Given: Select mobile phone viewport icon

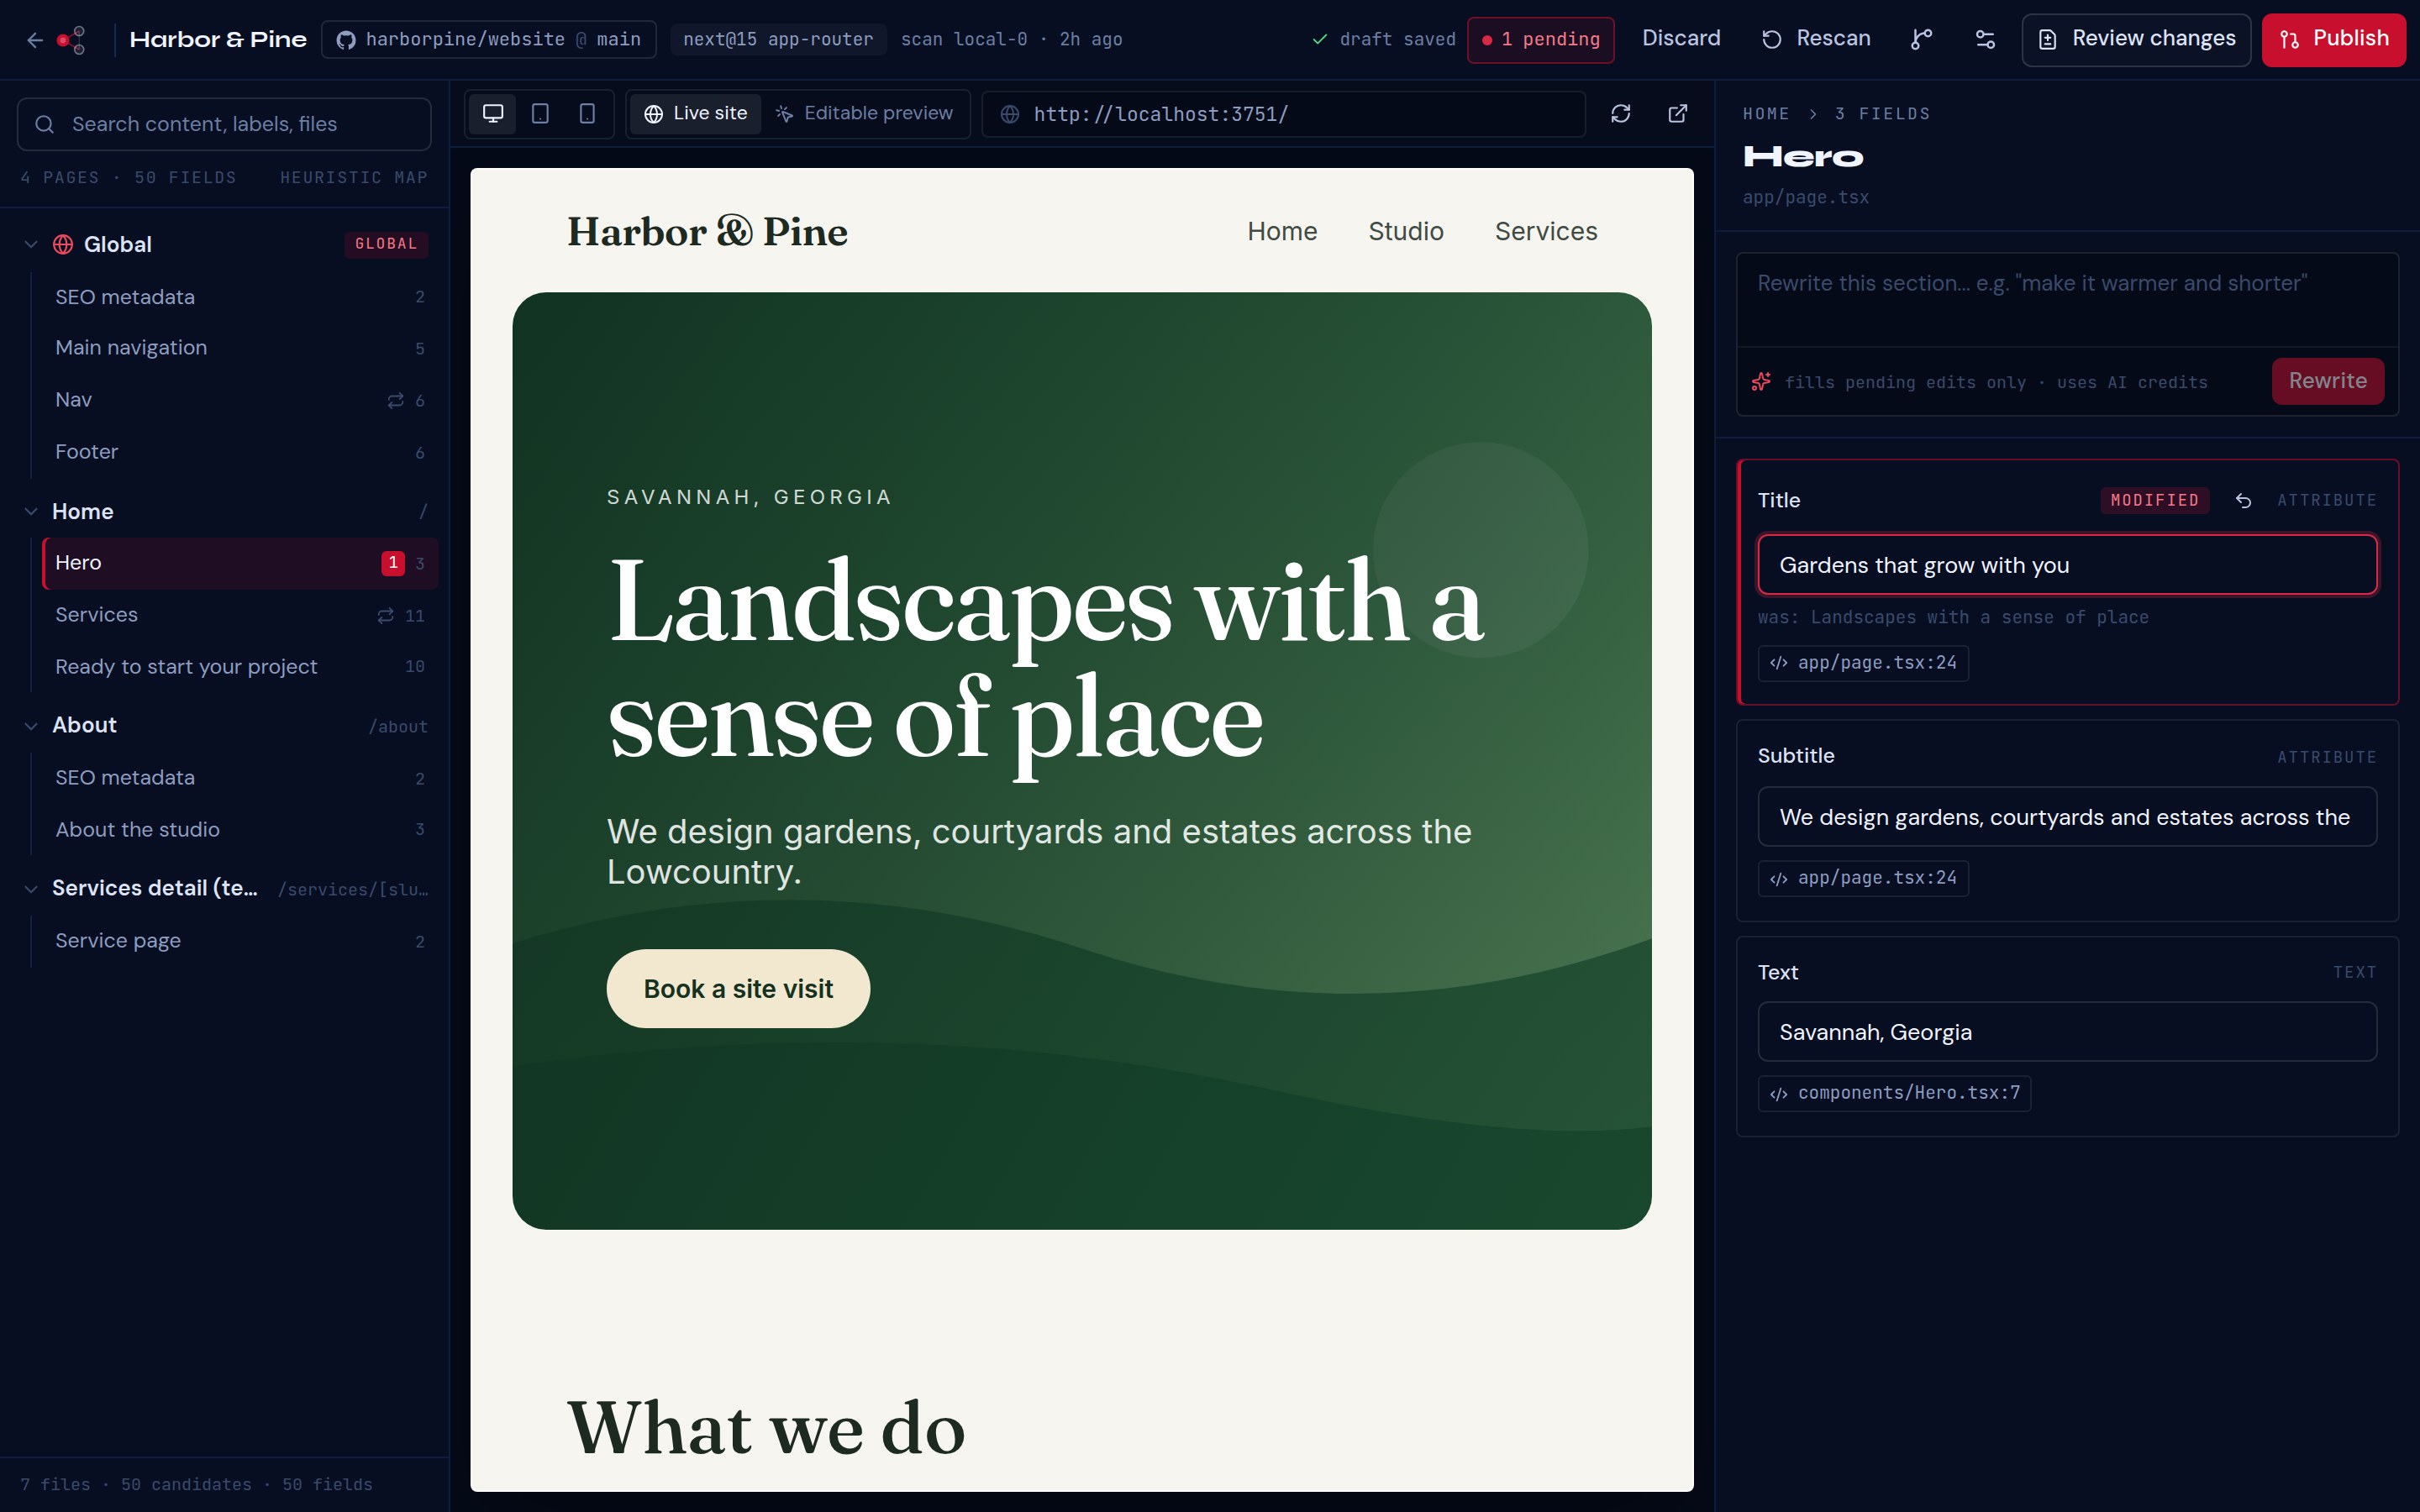Looking at the screenshot, I should click(x=587, y=114).
